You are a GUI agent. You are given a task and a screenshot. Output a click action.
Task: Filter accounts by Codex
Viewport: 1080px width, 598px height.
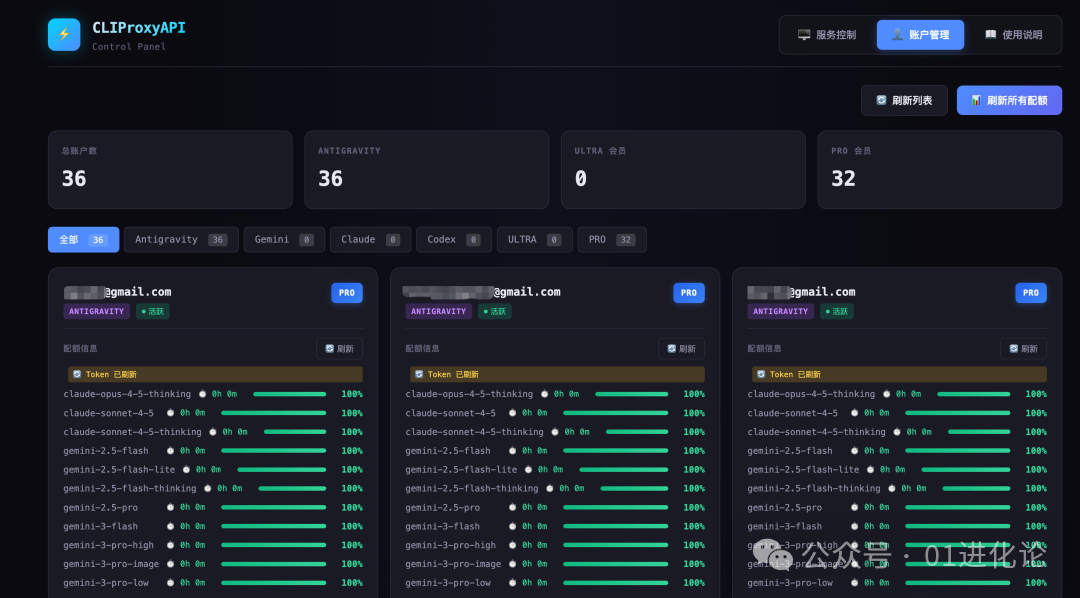click(454, 240)
